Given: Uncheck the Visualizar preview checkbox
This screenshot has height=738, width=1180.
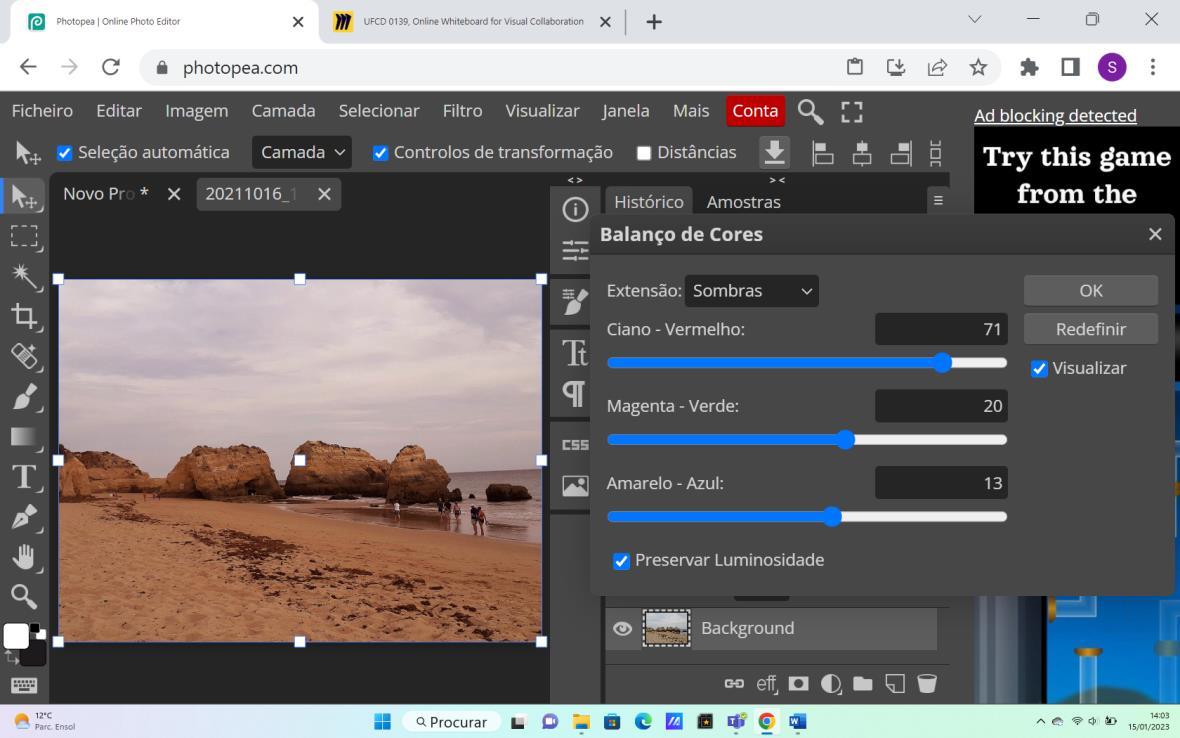Looking at the screenshot, I should tap(1039, 368).
